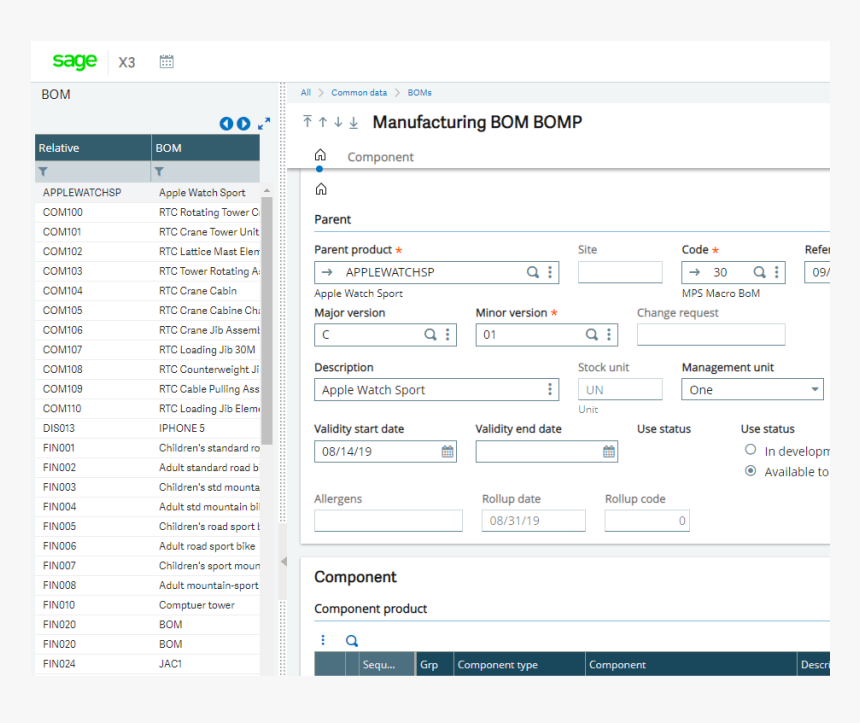
Task: Select the FIN024 JAC1 row
Action: pos(148,664)
